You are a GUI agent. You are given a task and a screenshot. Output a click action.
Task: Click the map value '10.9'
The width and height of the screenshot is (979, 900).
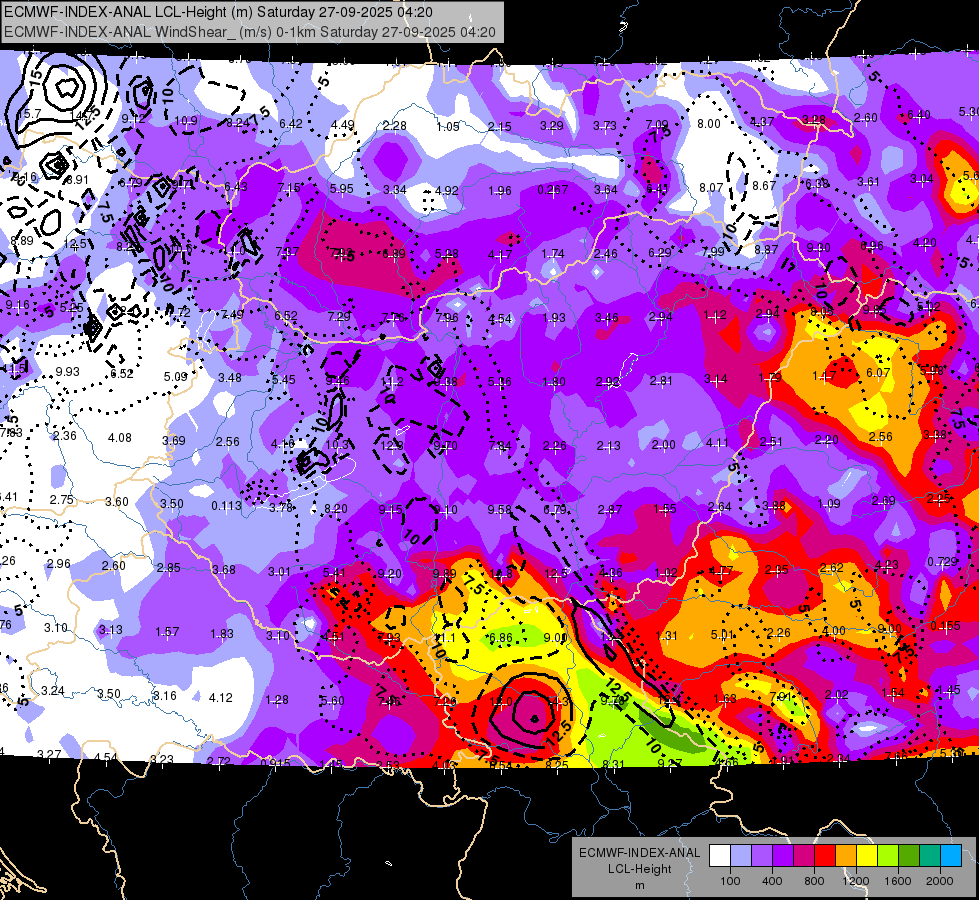tap(186, 121)
